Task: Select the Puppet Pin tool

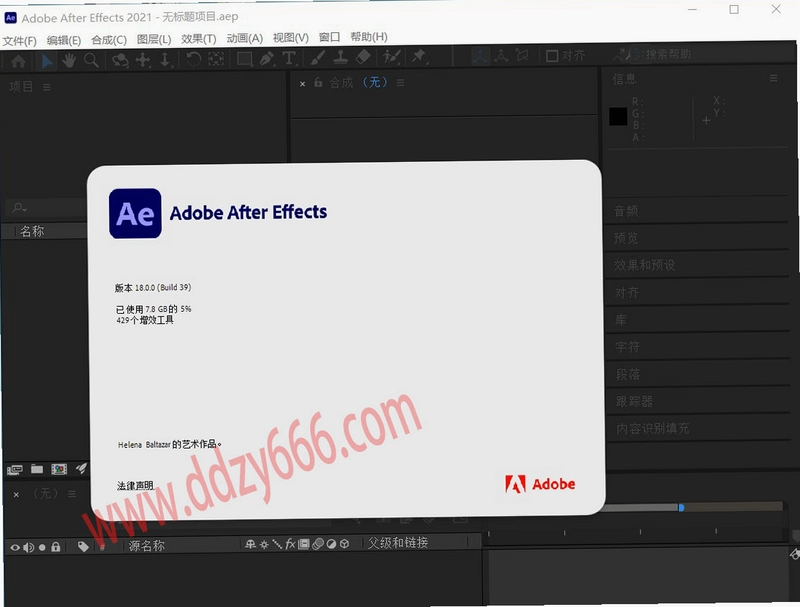Action: click(x=419, y=56)
